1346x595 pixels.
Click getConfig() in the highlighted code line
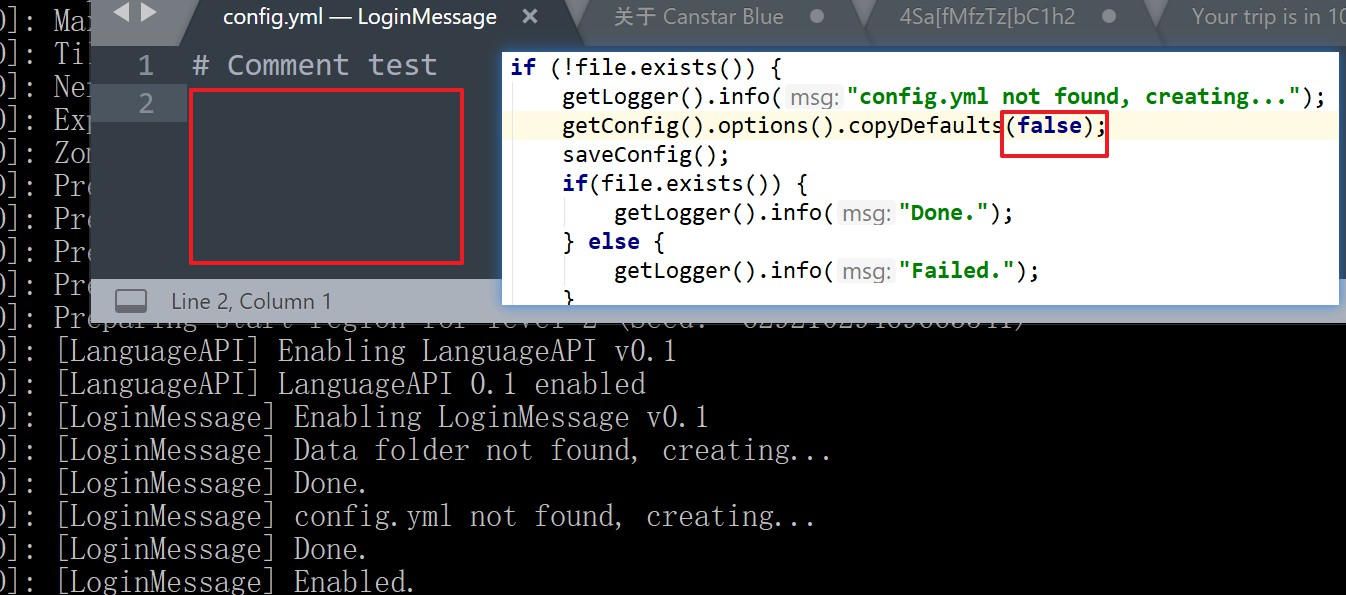coord(621,126)
